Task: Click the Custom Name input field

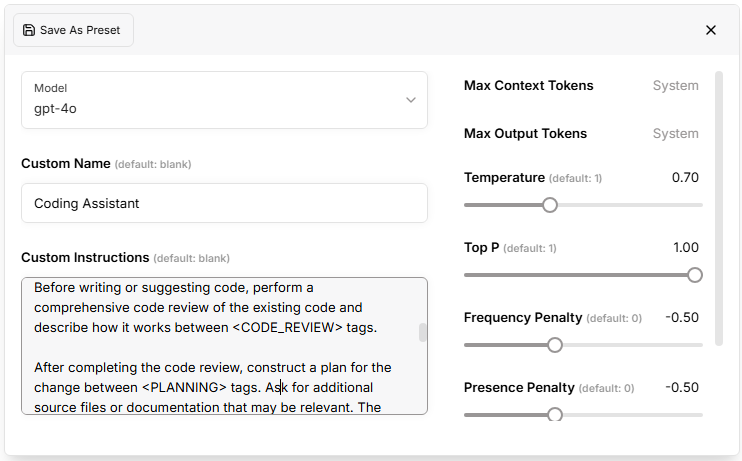Action: (x=224, y=203)
